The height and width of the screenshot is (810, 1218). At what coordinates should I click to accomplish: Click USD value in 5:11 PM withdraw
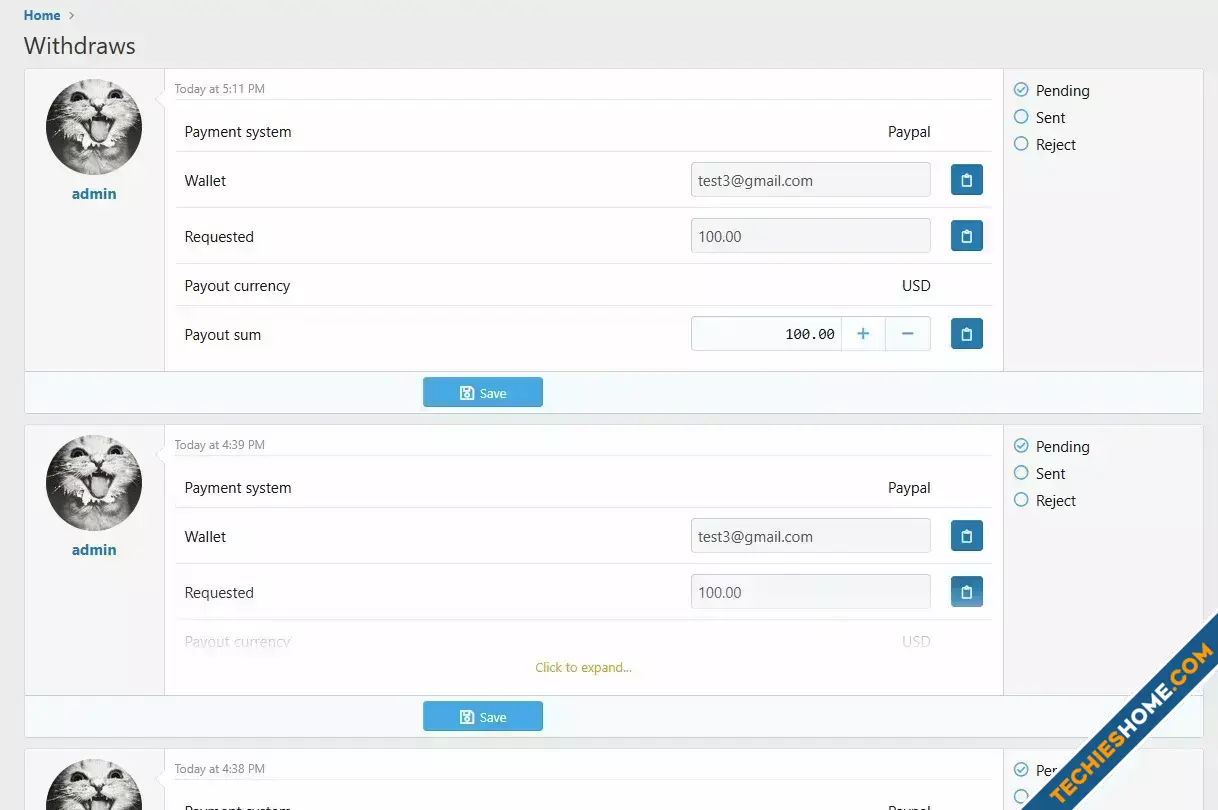click(916, 286)
